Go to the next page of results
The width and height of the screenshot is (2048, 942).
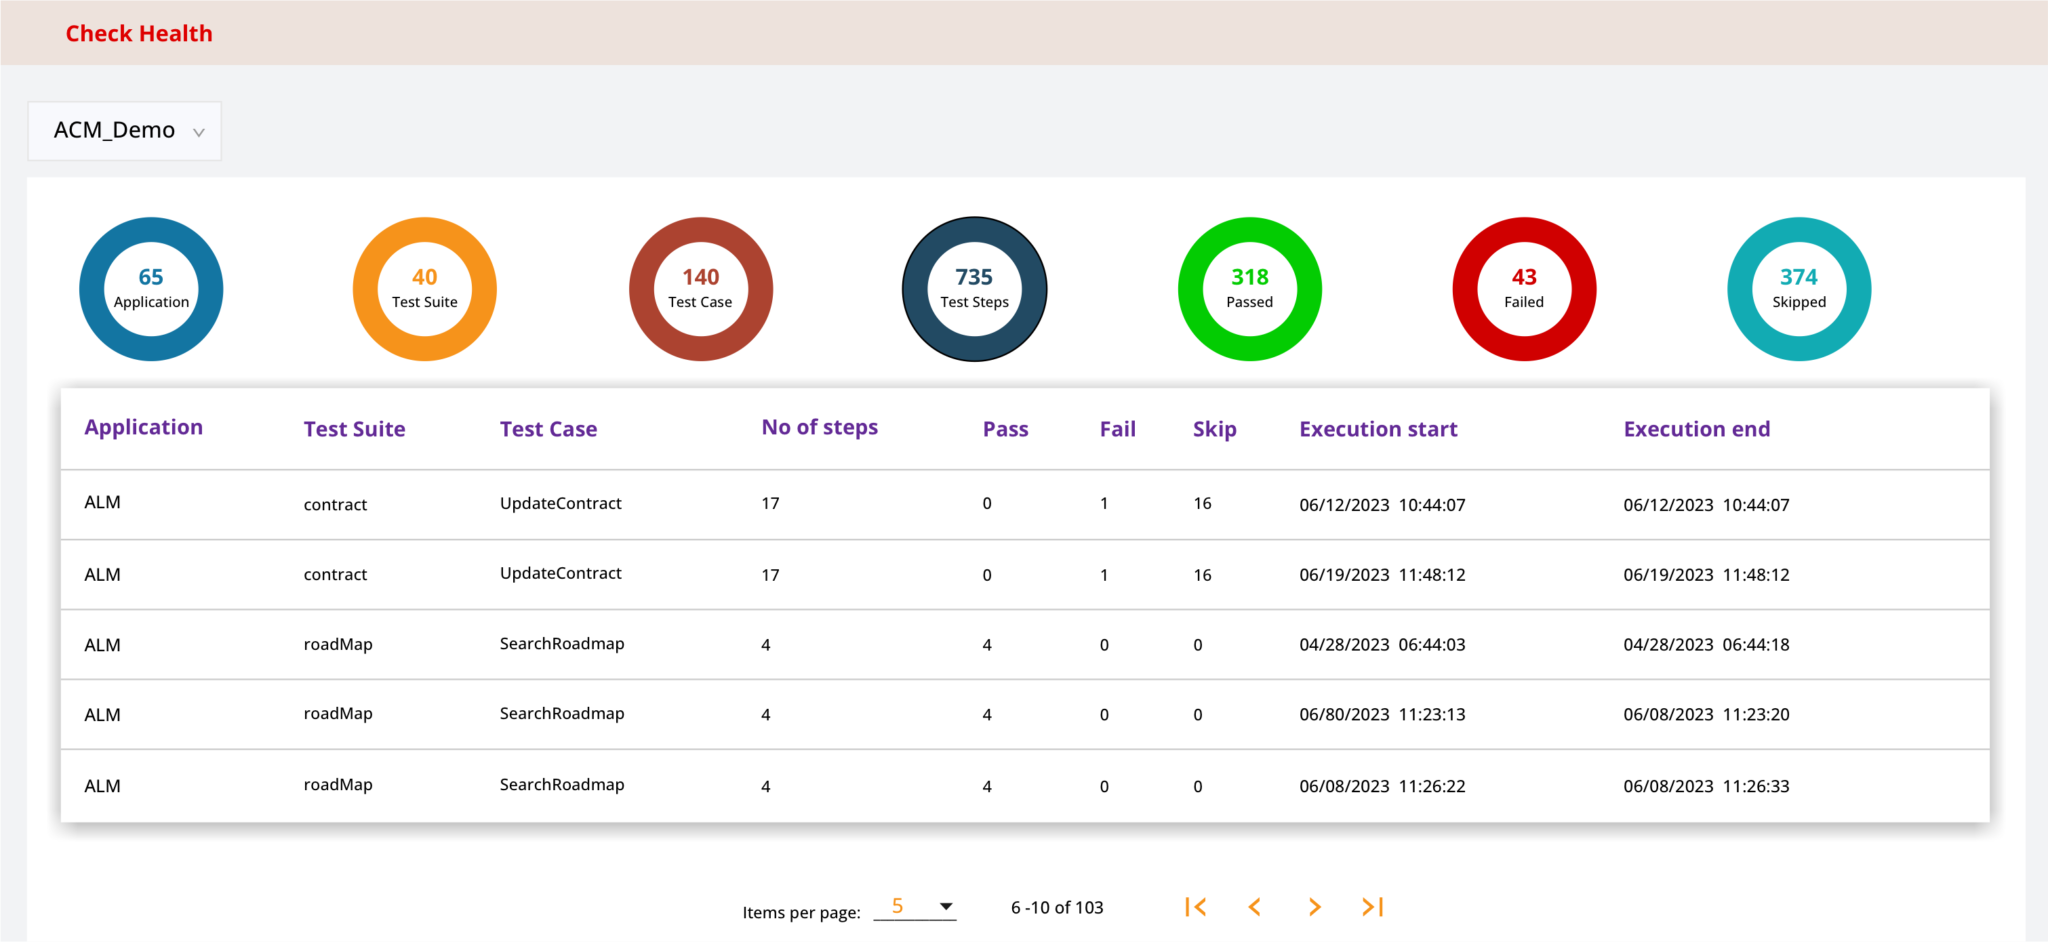click(x=1315, y=907)
